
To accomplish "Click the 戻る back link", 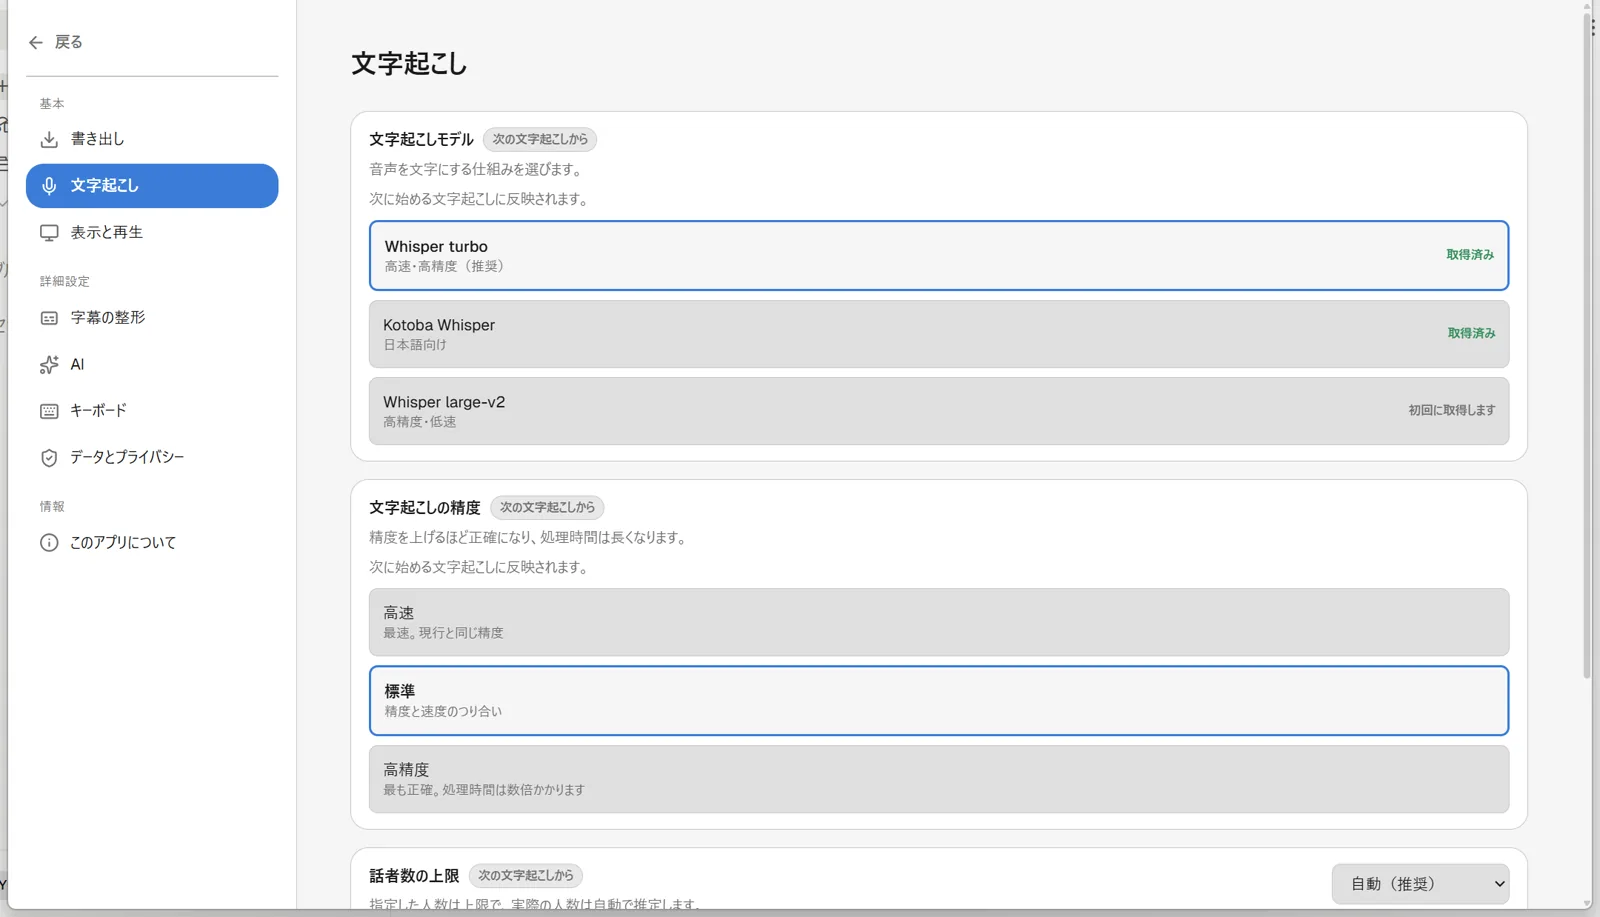I will [56, 42].
